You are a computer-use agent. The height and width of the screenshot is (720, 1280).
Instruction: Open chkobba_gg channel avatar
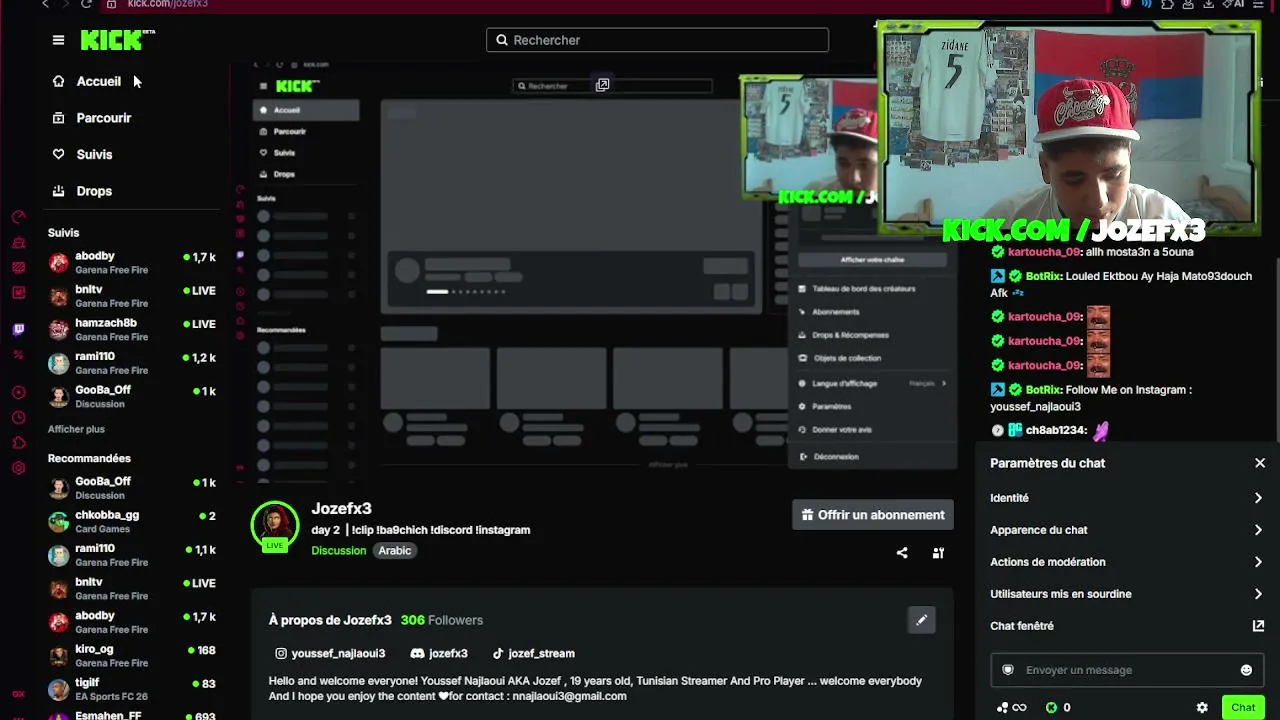click(59, 521)
